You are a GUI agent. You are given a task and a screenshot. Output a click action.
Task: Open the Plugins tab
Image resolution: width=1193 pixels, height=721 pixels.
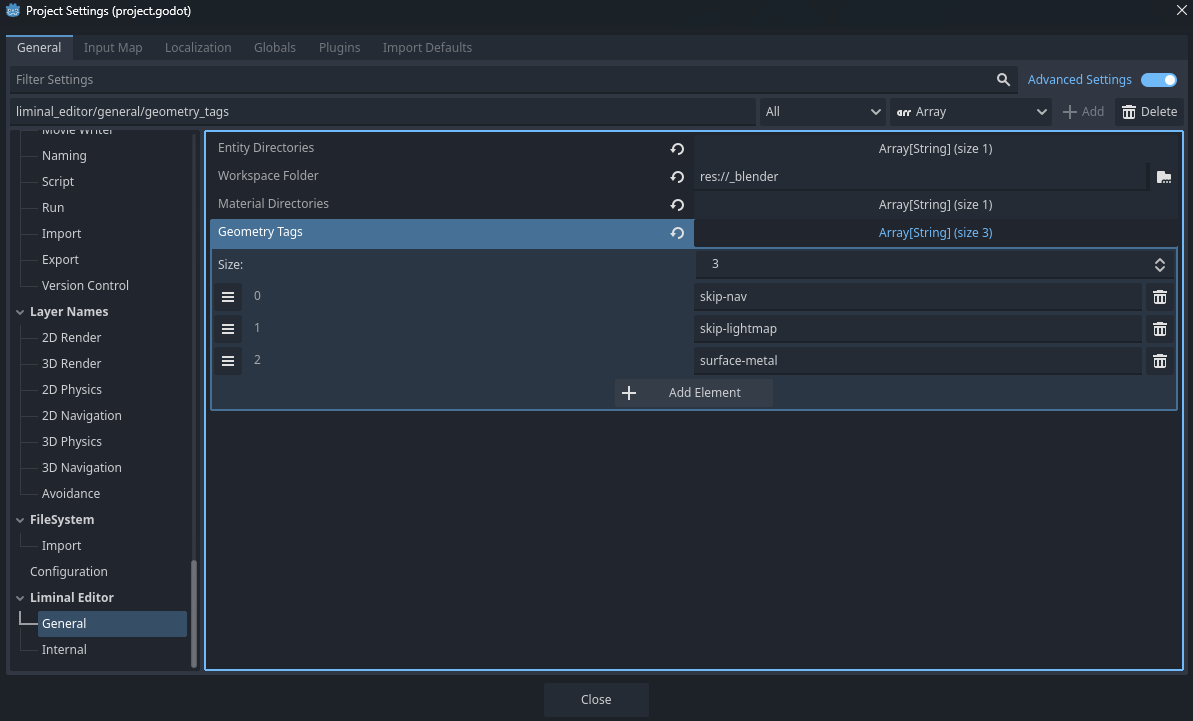pos(339,47)
